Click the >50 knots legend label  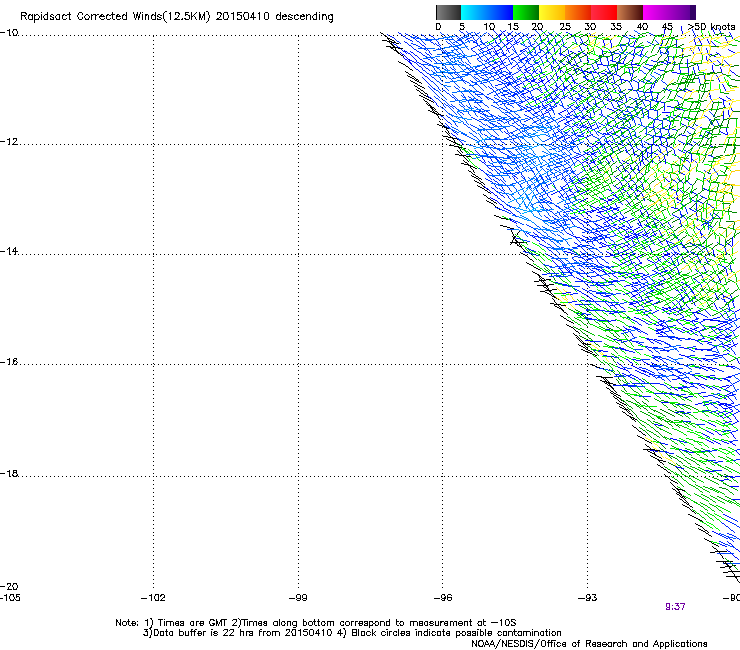(711, 27)
